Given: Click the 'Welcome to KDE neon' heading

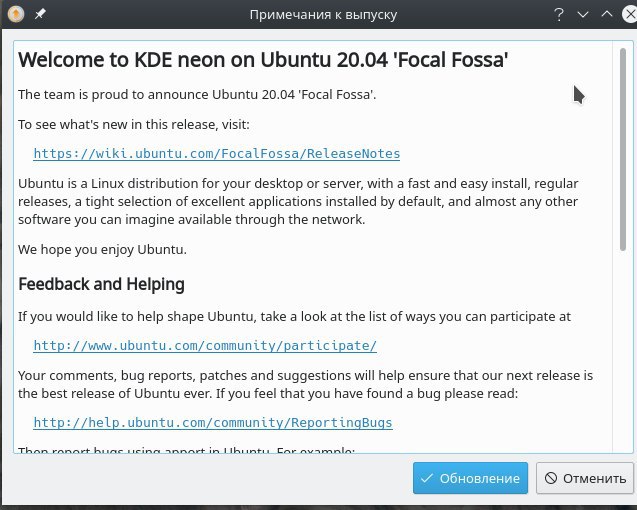Looking at the screenshot, I should coord(263,60).
